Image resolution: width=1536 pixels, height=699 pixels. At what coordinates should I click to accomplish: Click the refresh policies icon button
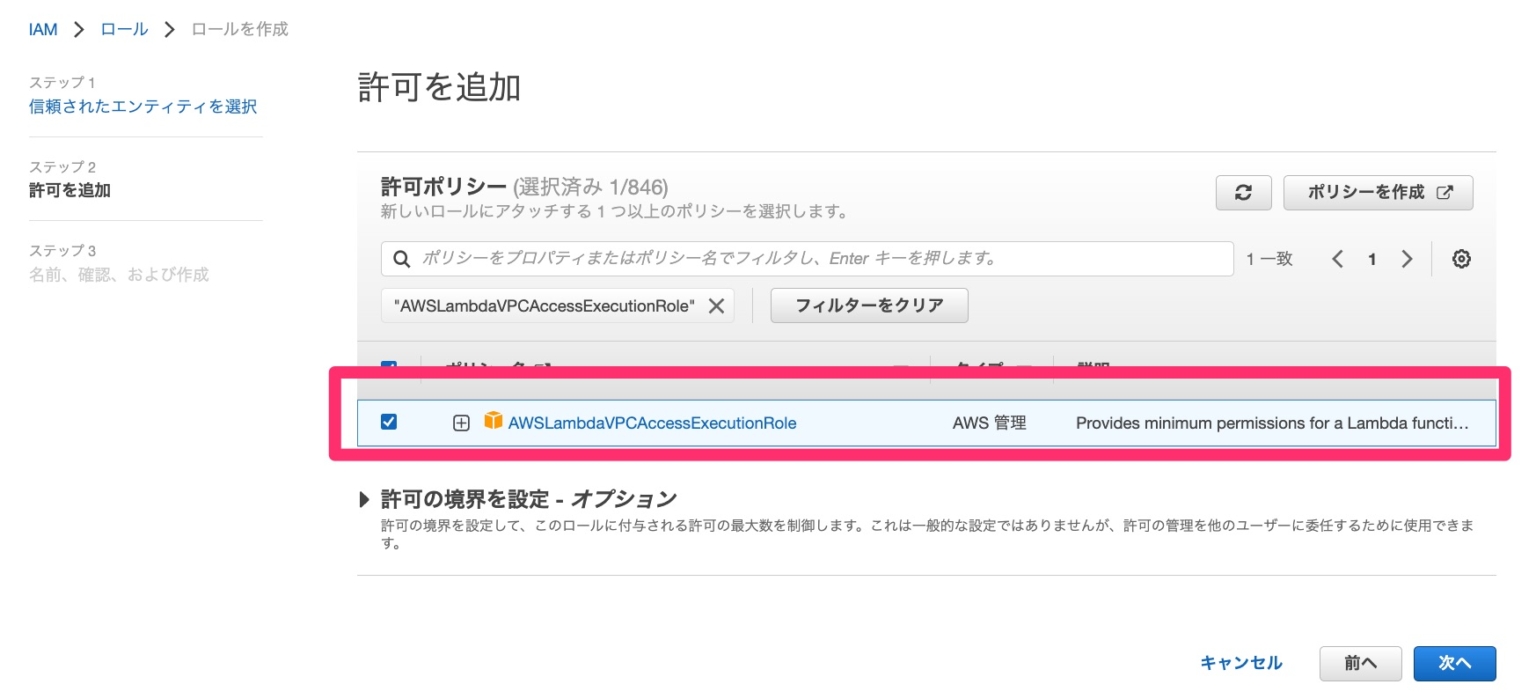pos(1243,193)
